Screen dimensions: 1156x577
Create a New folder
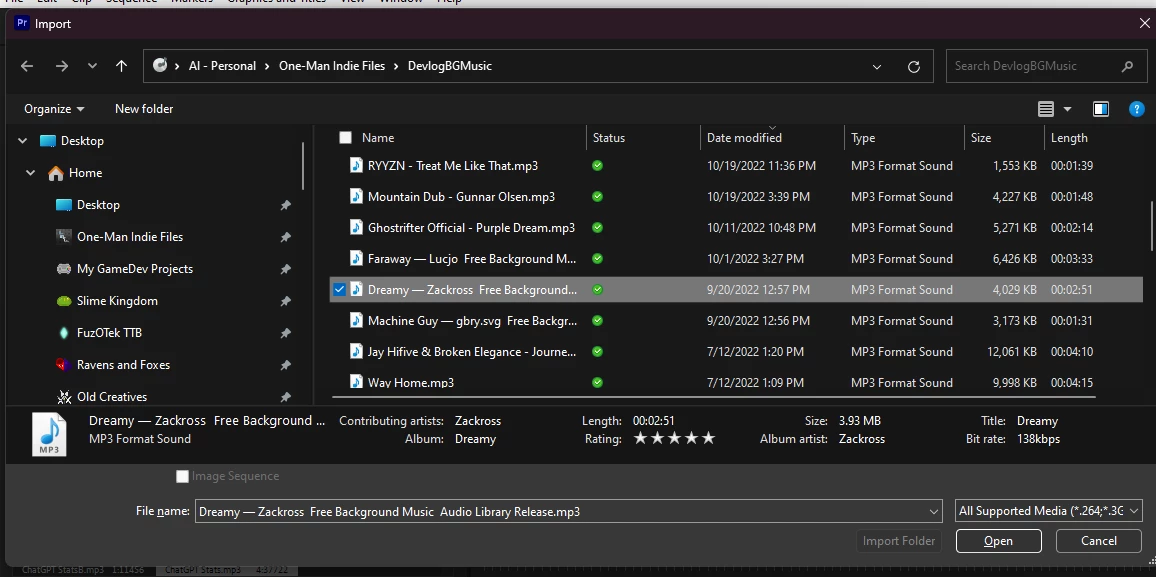click(x=144, y=109)
